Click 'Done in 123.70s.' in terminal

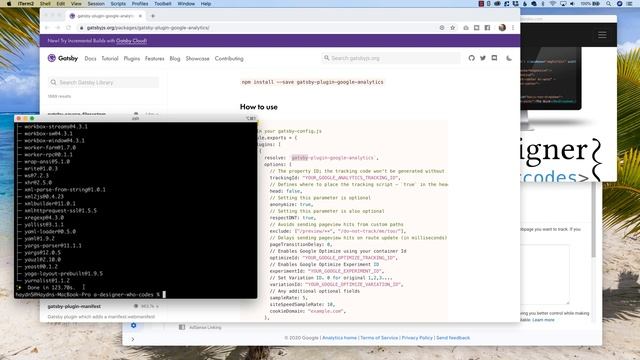click(51, 287)
